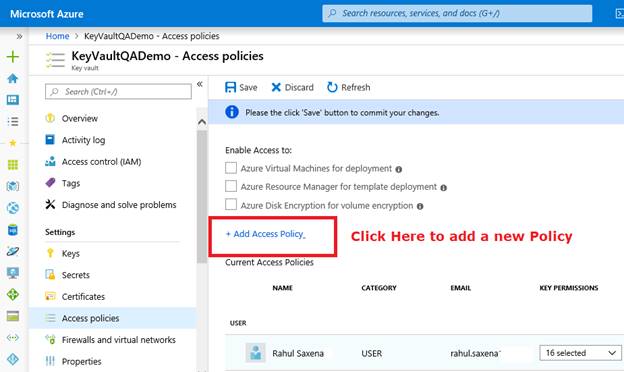Viewport: 624px width, 372px height.
Task: Focus the Key vault menu Search (Ctrl+/) field
Action: pos(118,92)
